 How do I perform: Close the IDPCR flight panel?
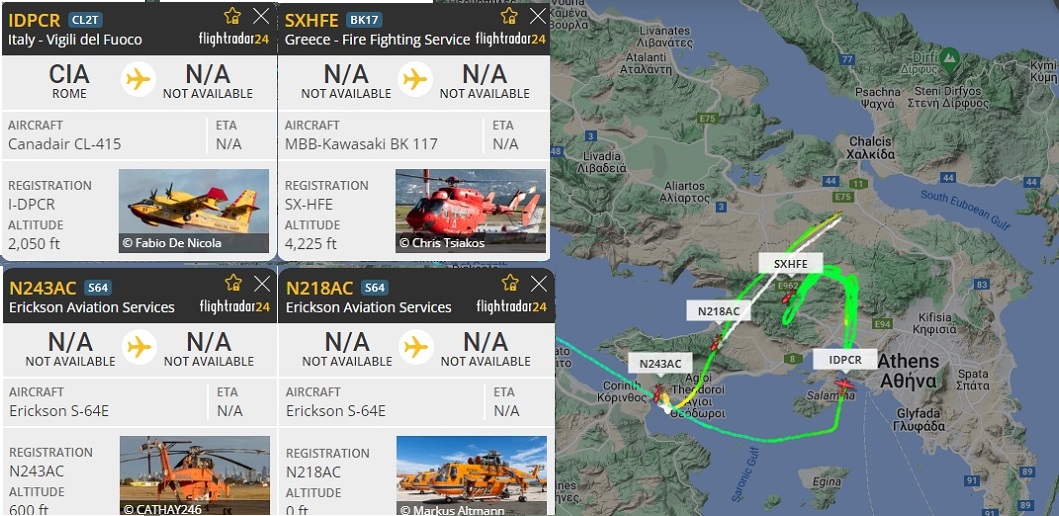coord(261,16)
